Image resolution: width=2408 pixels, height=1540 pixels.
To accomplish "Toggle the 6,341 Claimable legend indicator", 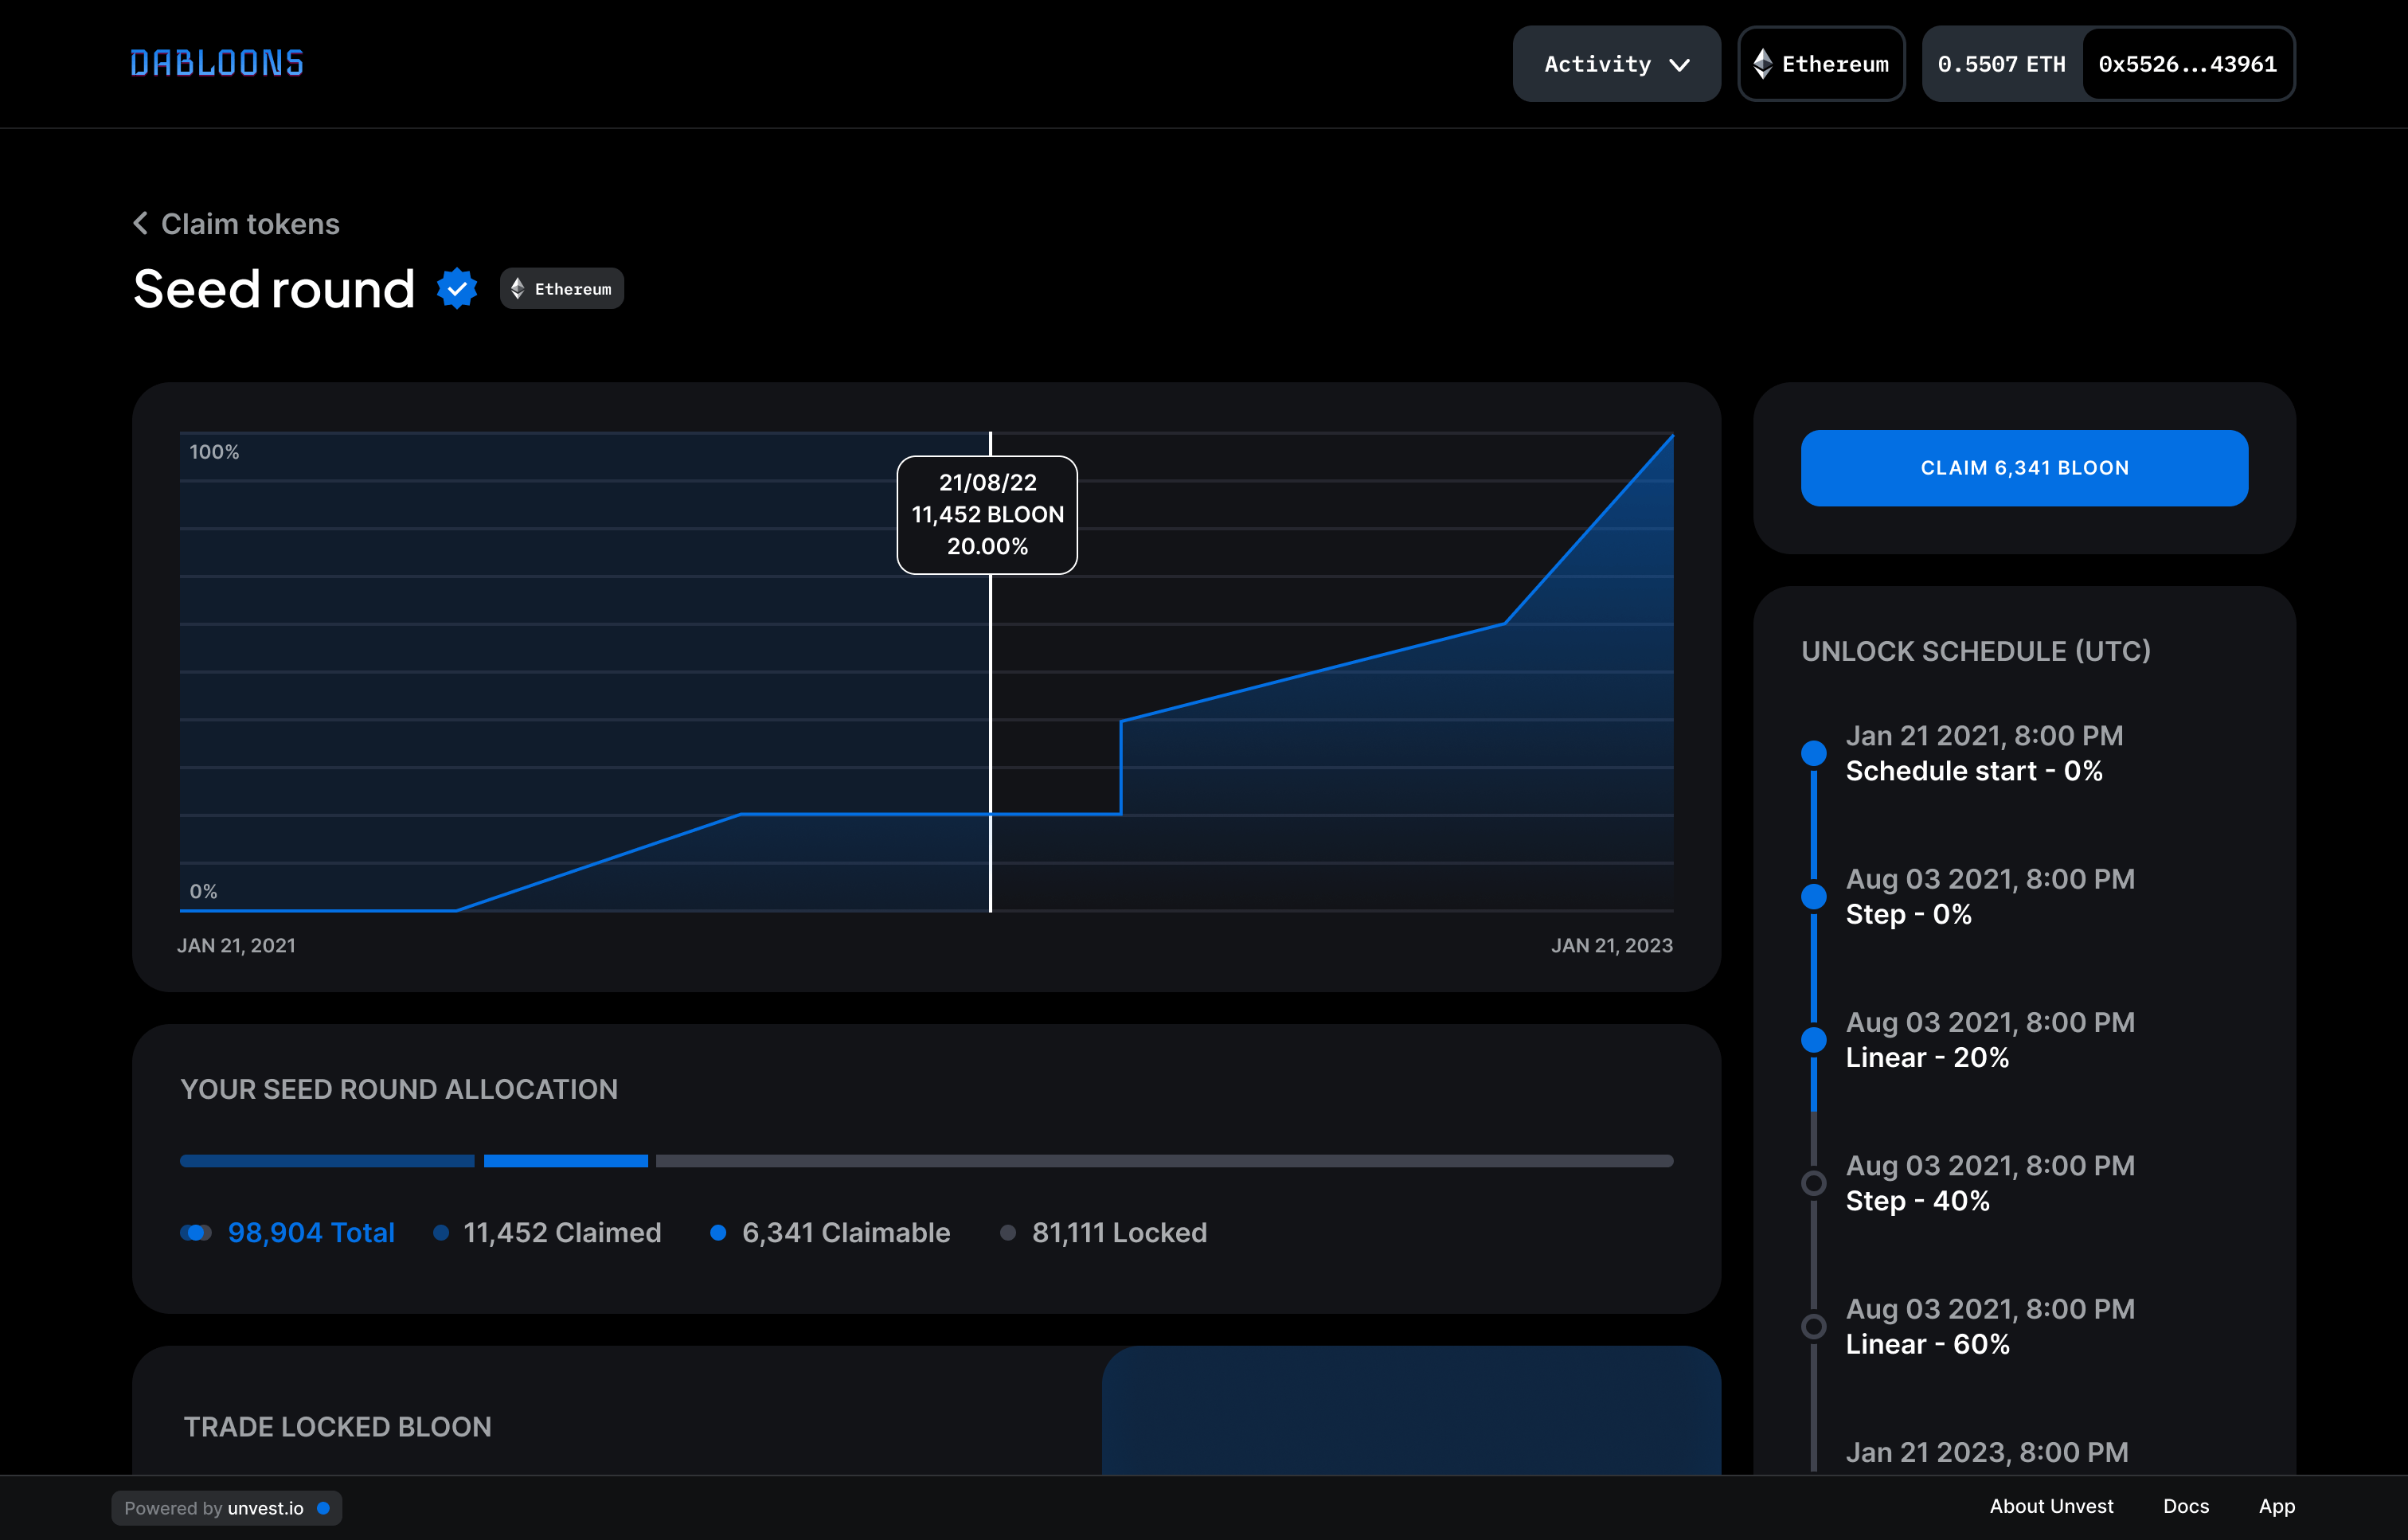I will (x=718, y=1233).
